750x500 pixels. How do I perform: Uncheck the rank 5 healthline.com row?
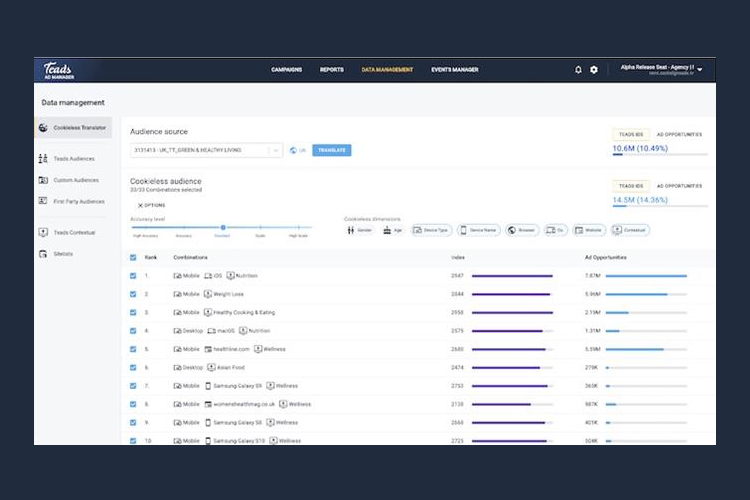[134, 349]
